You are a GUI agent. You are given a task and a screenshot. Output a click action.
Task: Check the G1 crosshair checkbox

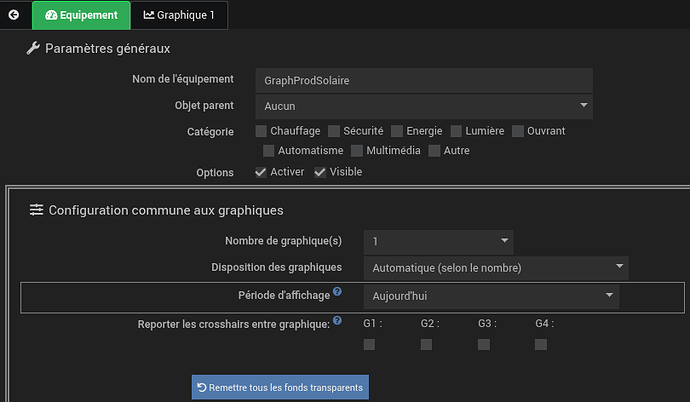click(x=369, y=345)
